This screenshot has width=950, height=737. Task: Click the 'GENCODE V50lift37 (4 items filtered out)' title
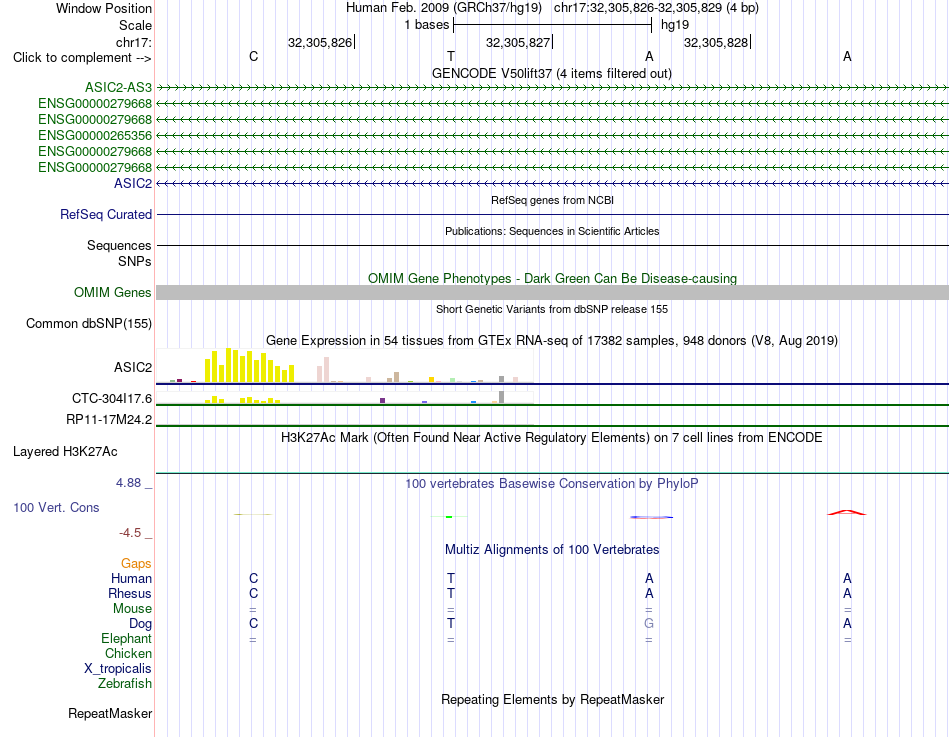coord(552,74)
